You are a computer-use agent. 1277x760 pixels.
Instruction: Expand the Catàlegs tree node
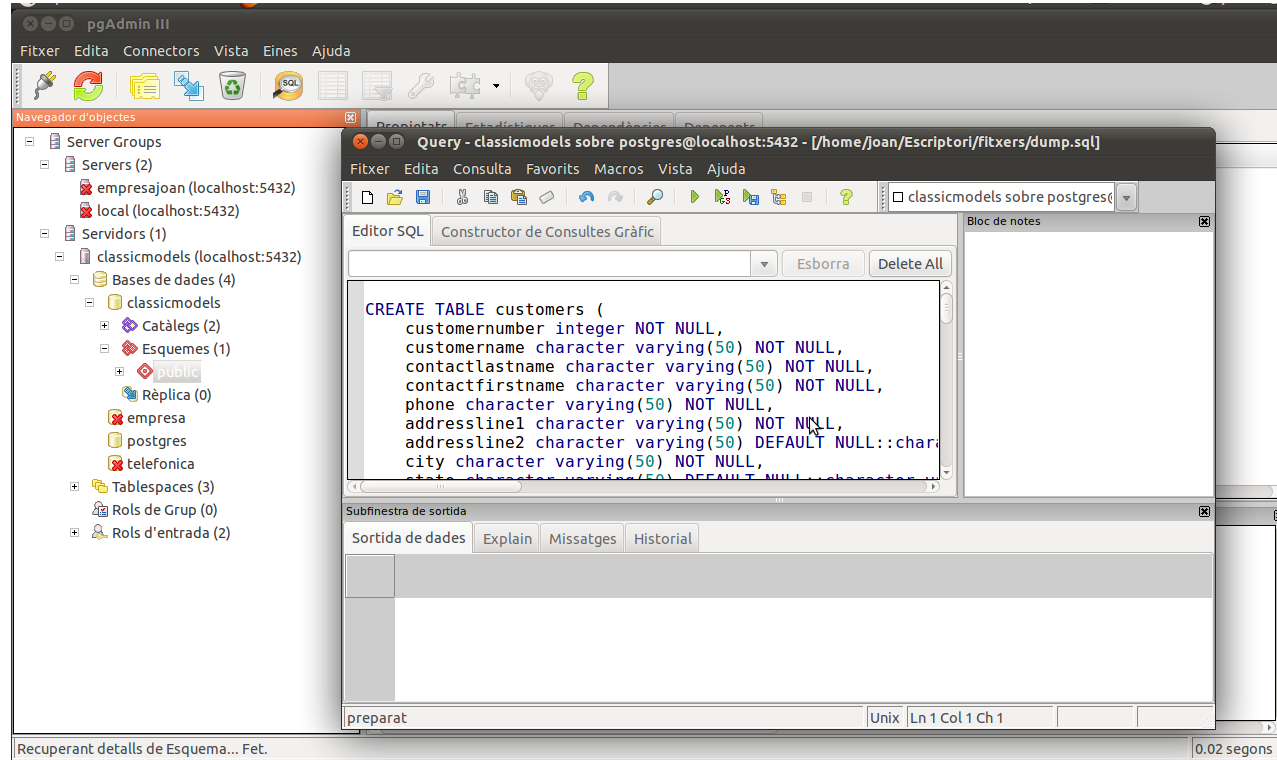pos(105,326)
